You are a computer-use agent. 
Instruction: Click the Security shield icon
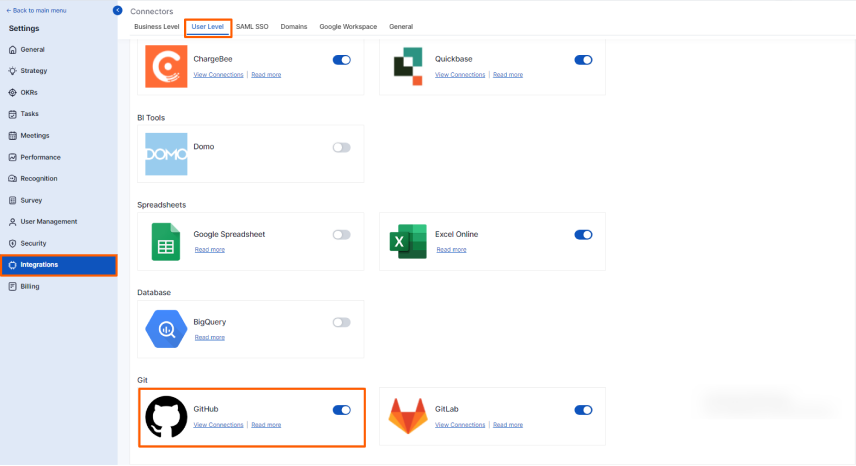tap(13, 243)
